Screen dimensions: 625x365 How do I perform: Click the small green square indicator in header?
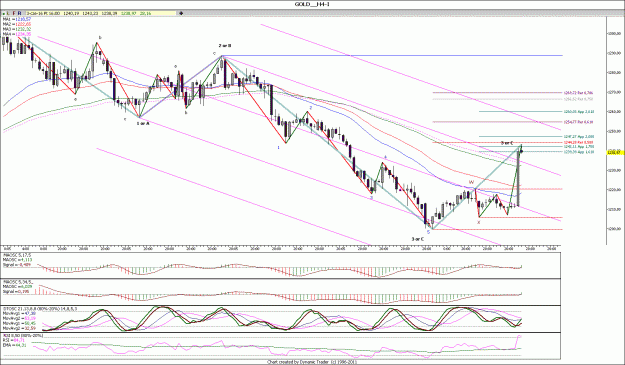click(4, 13)
